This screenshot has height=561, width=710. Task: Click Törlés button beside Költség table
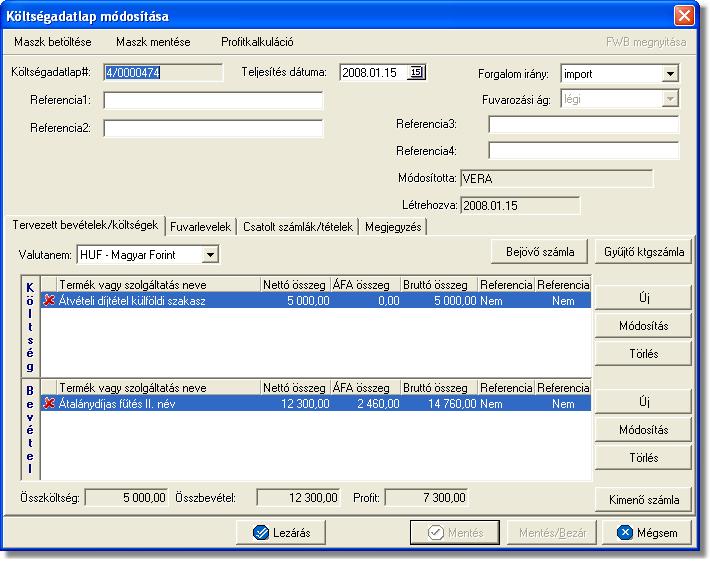click(643, 354)
